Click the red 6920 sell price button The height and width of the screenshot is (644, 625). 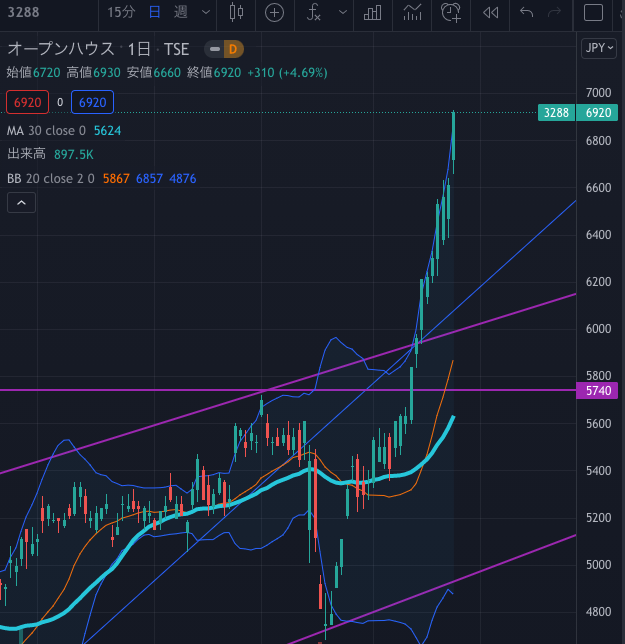[x=28, y=102]
